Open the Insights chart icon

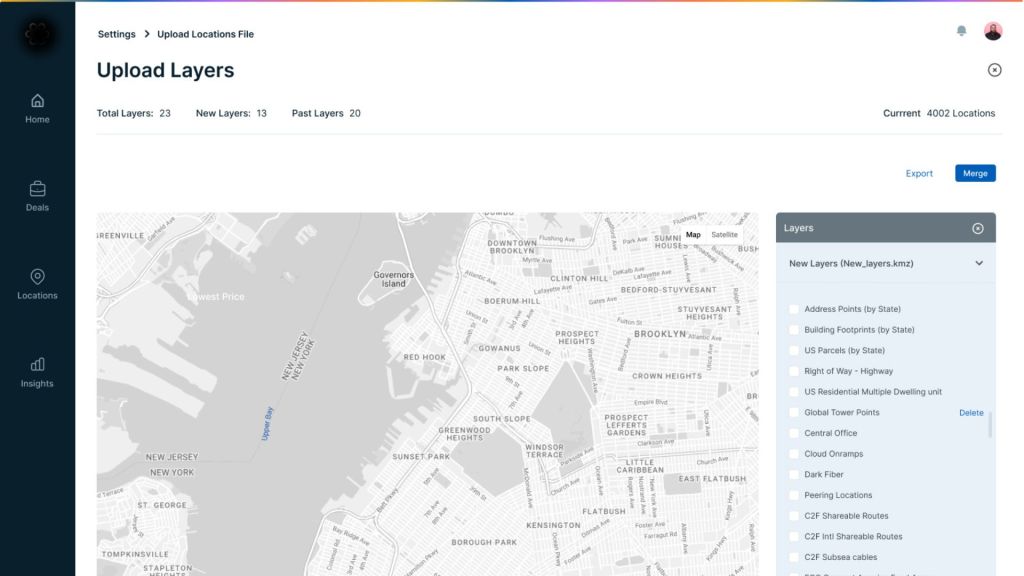point(37,365)
